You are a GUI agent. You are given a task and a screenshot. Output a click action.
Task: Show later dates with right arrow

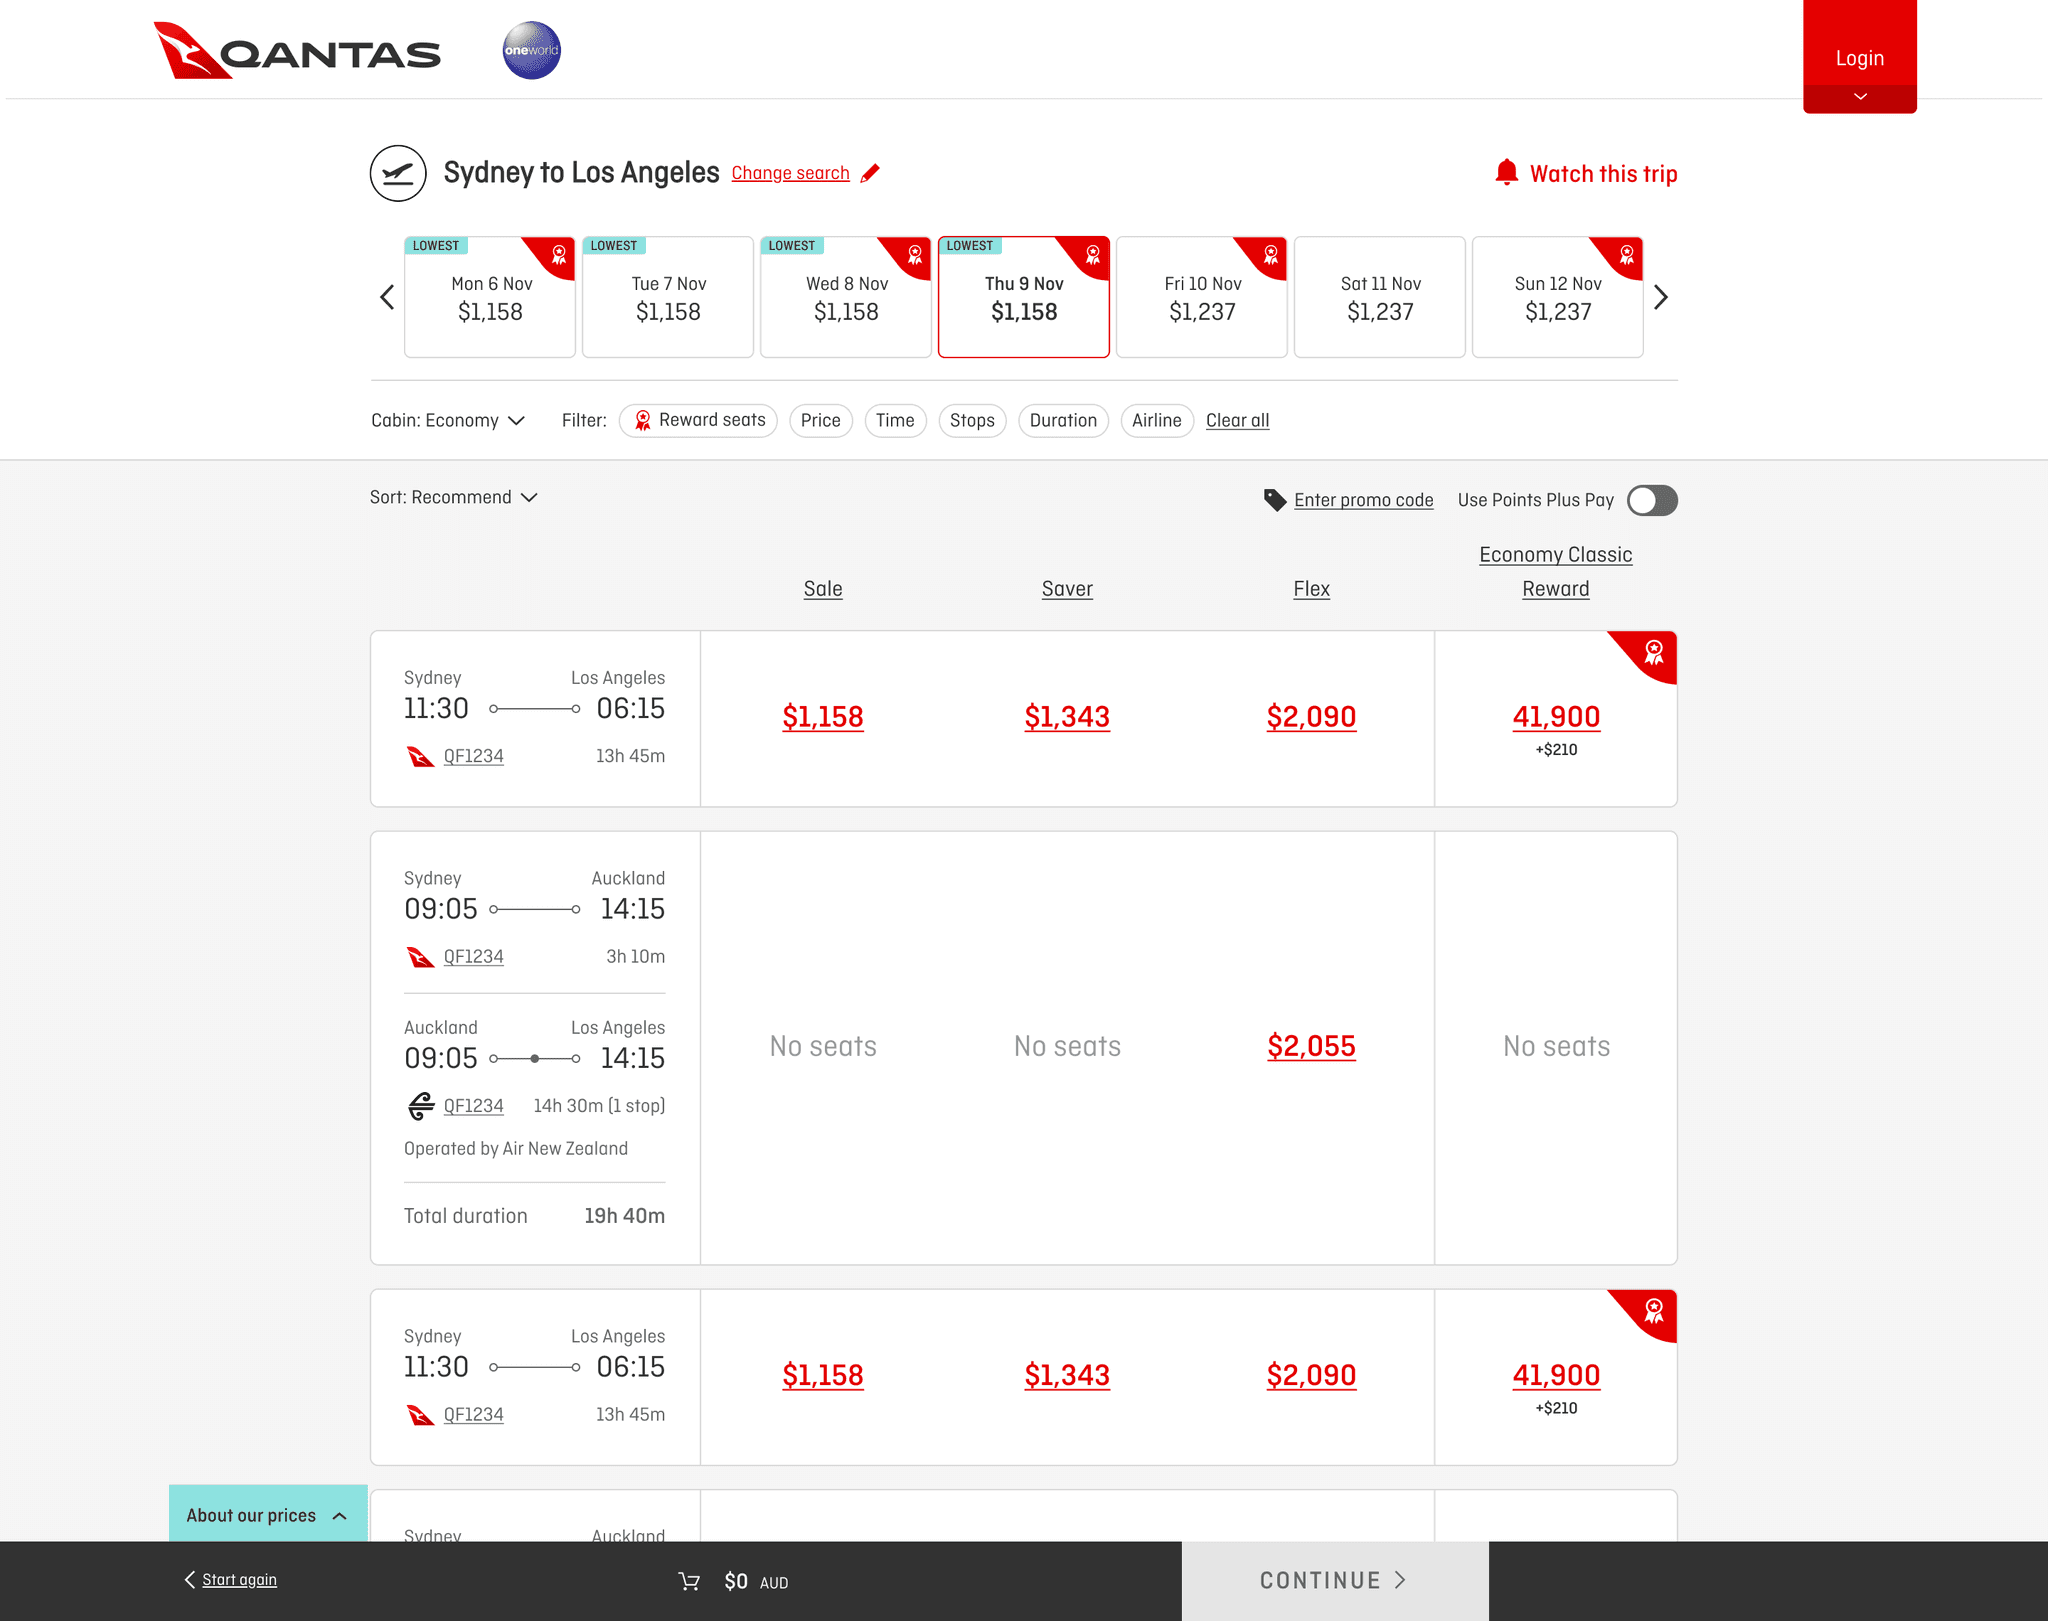coord(1661,297)
